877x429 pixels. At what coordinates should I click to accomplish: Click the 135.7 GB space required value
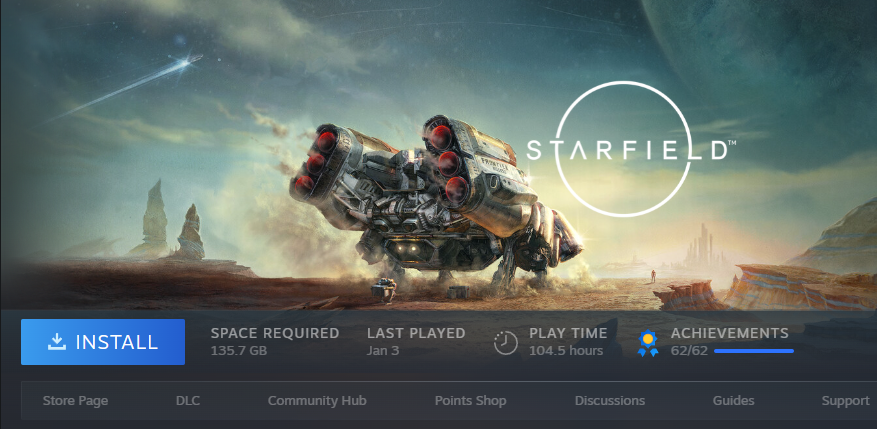pos(239,351)
